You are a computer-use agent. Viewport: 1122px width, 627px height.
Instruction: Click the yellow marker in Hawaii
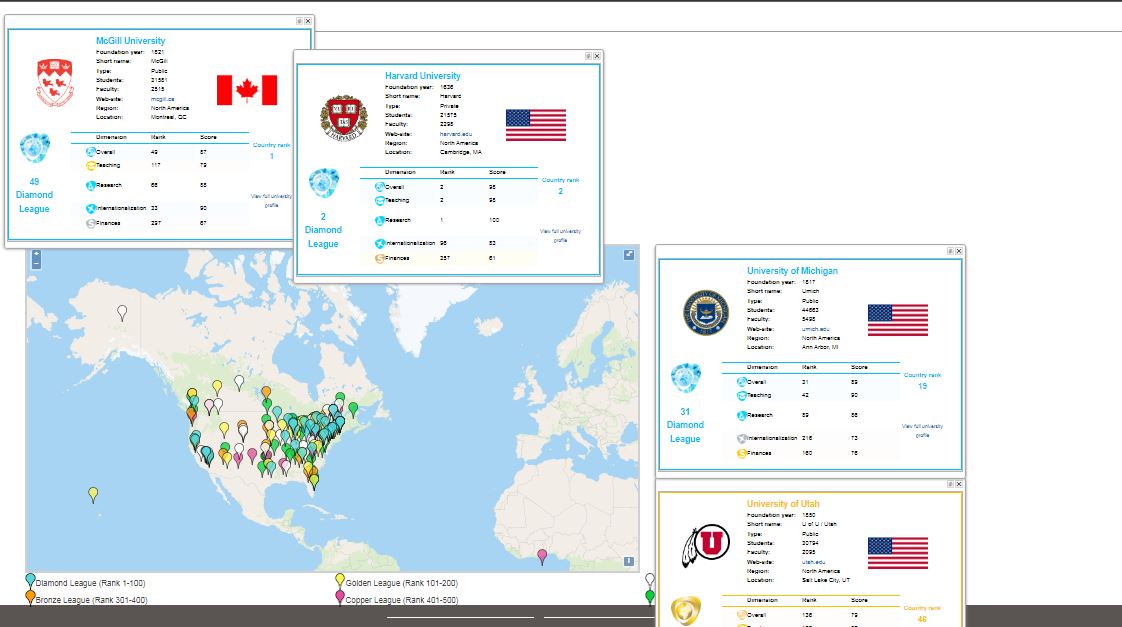click(93, 494)
